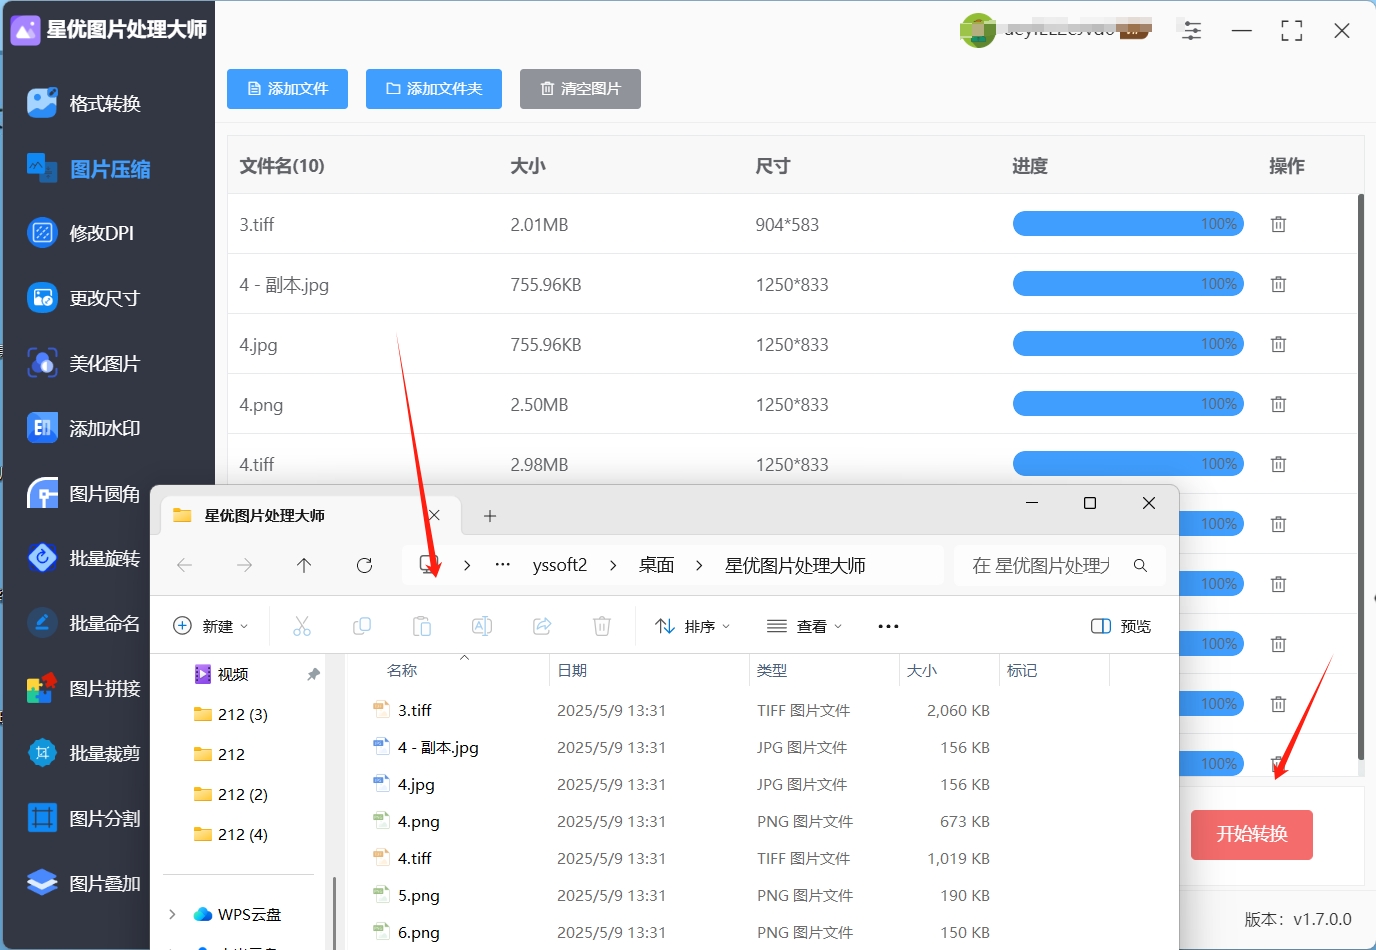The image size is (1376, 950).
Task: Click the progress bar of 4.jpg
Action: tap(1128, 344)
